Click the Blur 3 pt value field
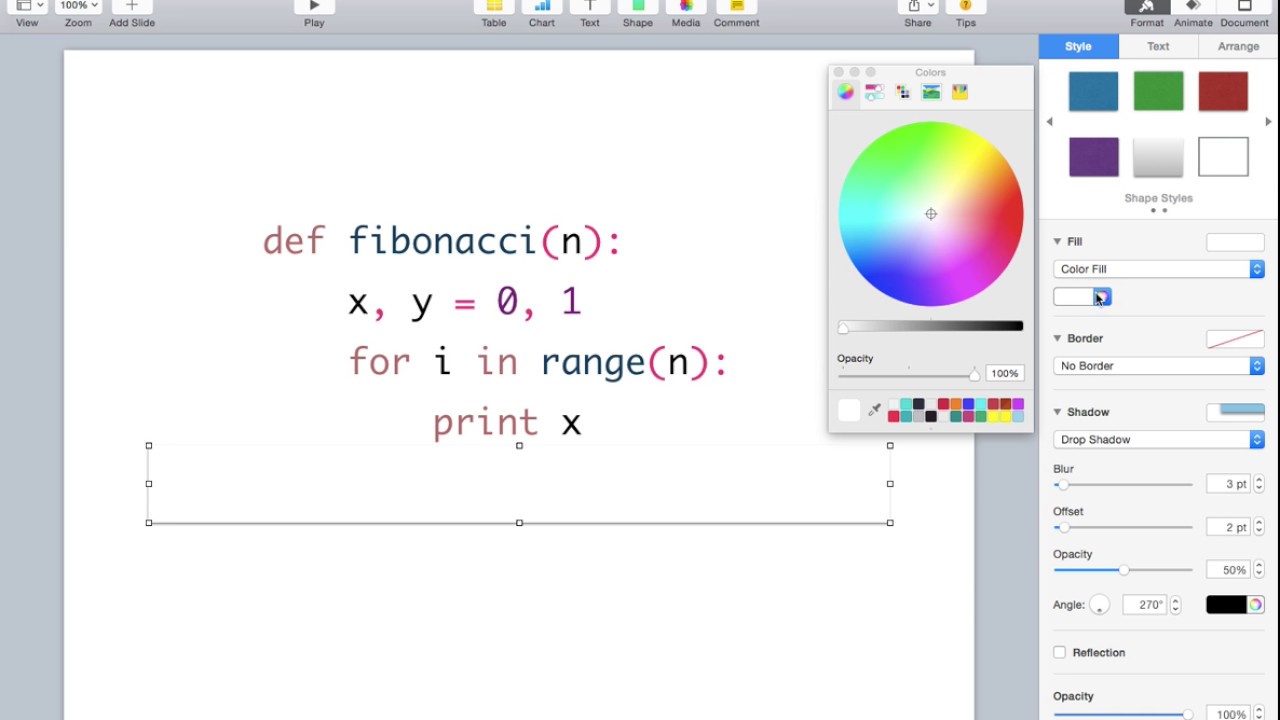Viewport: 1280px width, 720px height. coord(1227,484)
